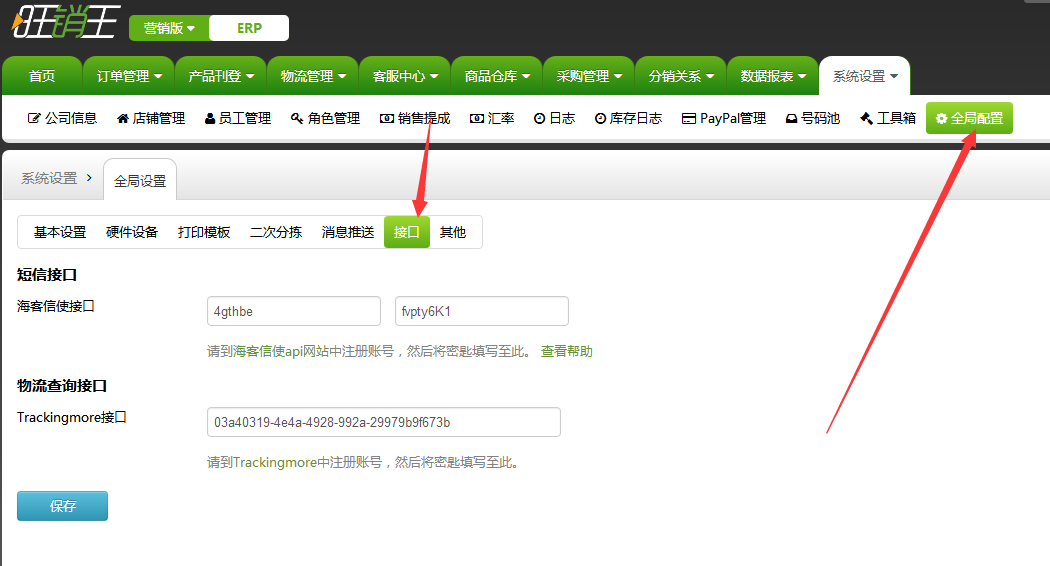Switch to ERP mode
This screenshot has height=566, width=1050.
(249, 28)
